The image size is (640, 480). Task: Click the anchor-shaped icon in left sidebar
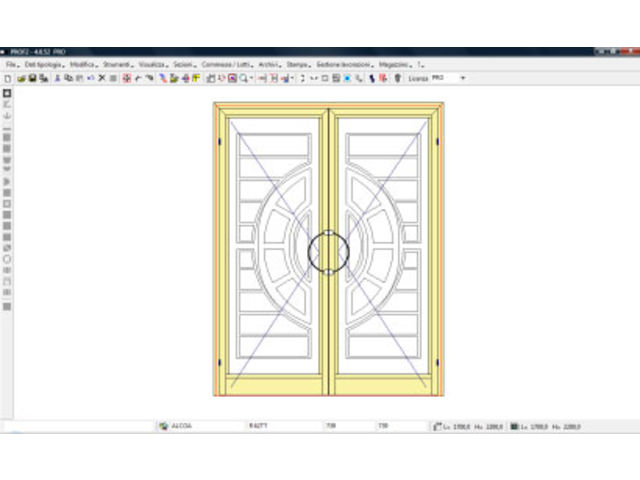7,116
